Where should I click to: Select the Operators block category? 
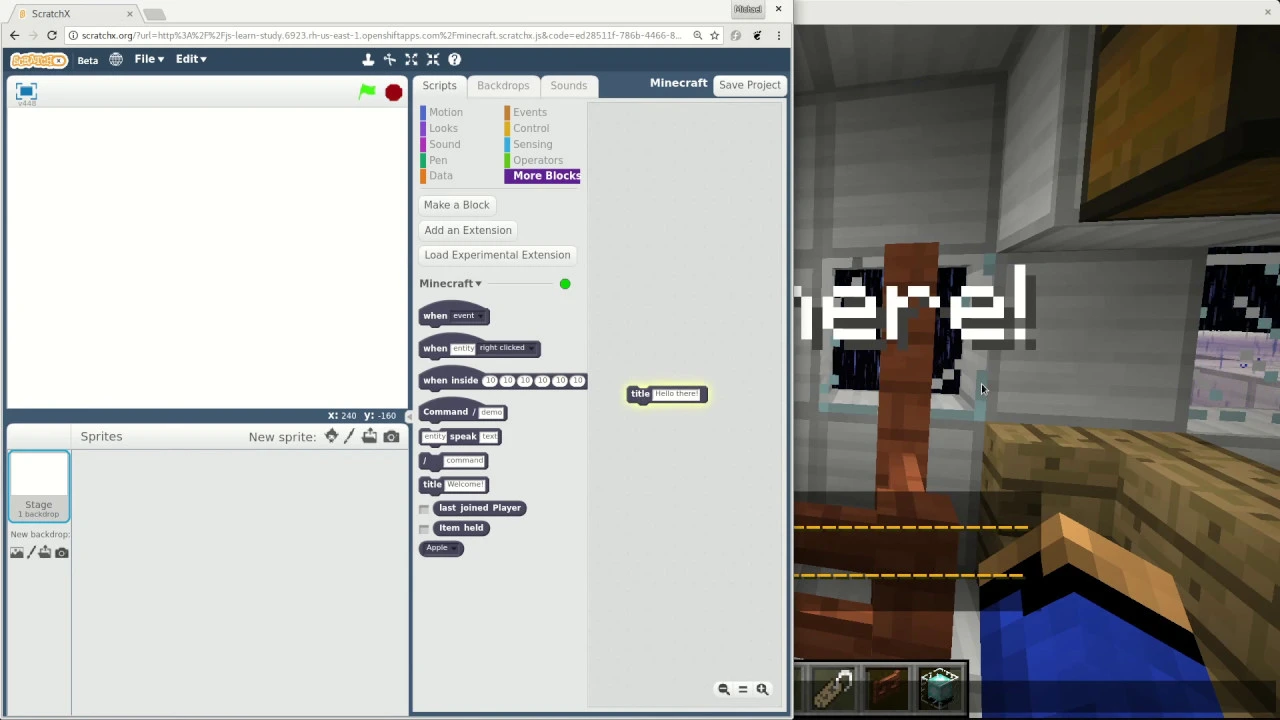538,160
